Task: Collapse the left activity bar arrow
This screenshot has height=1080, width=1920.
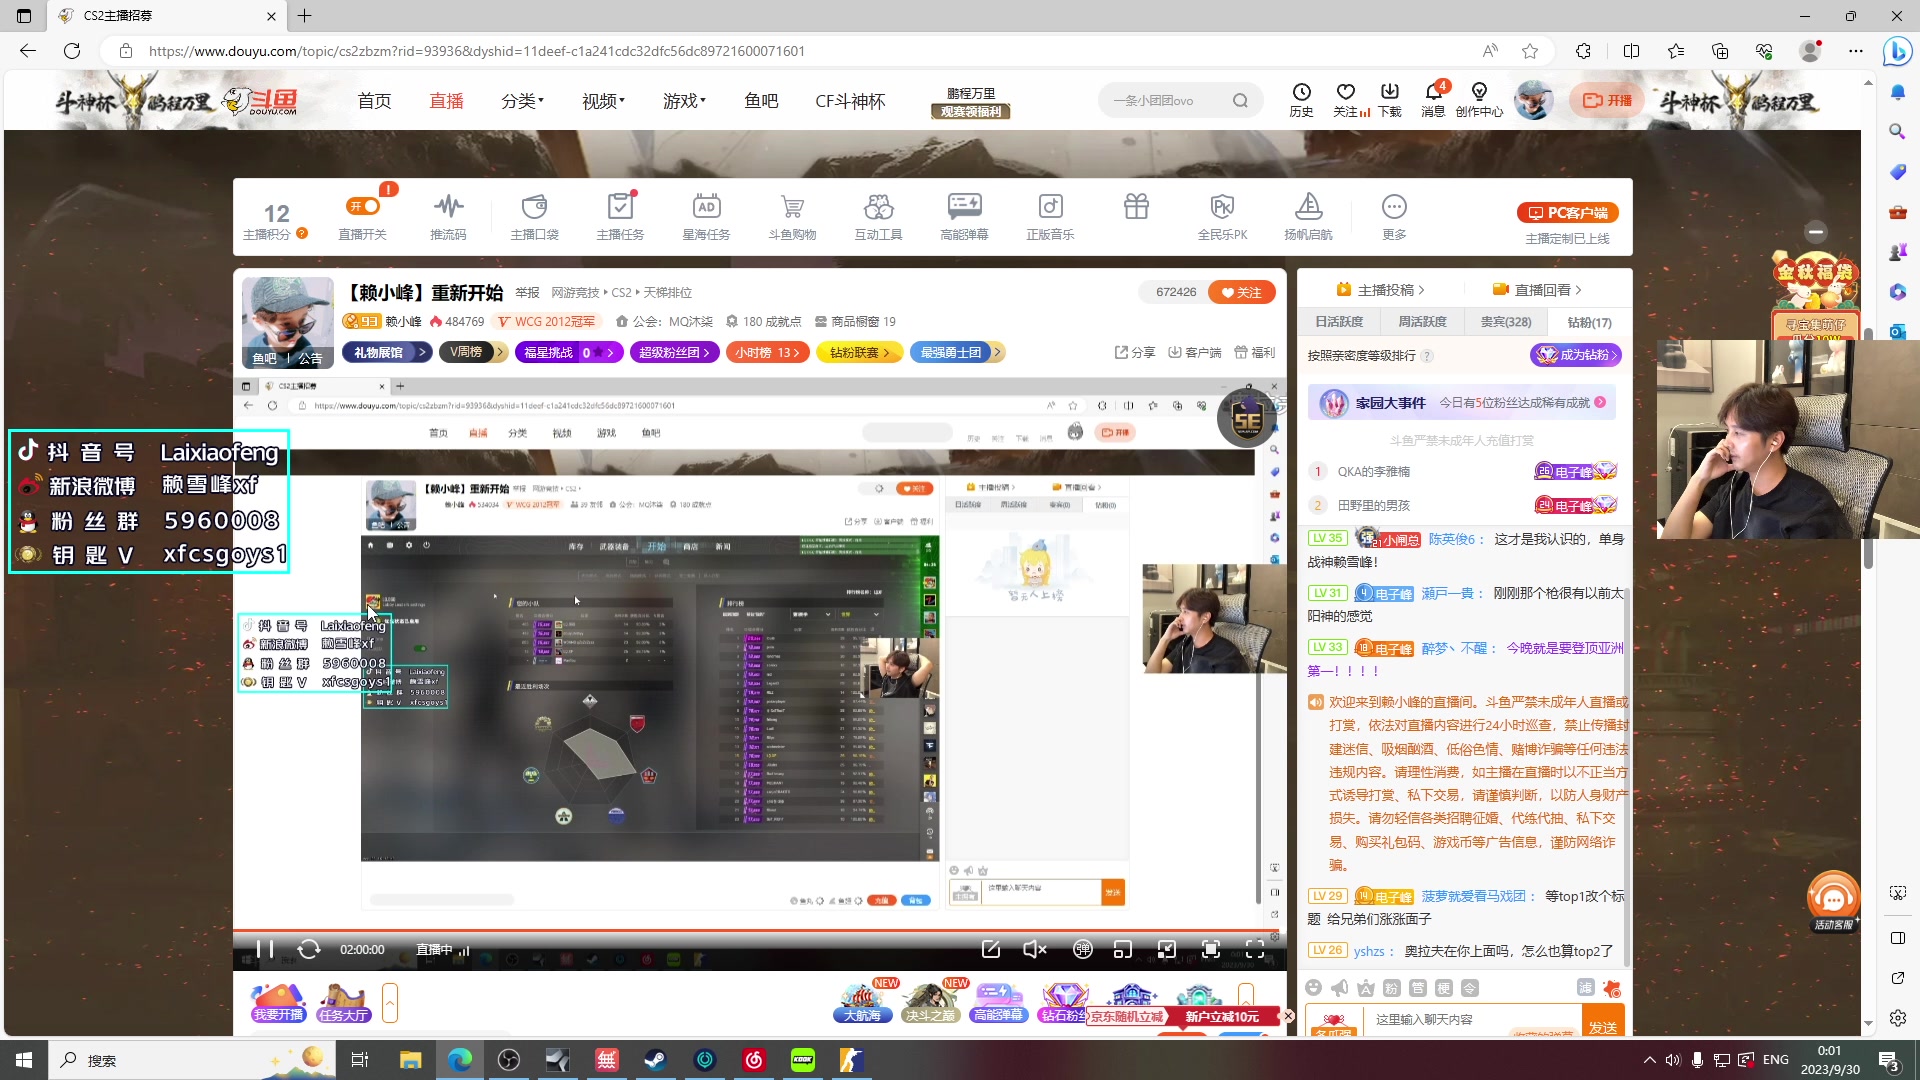Action: click(390, 1003)
